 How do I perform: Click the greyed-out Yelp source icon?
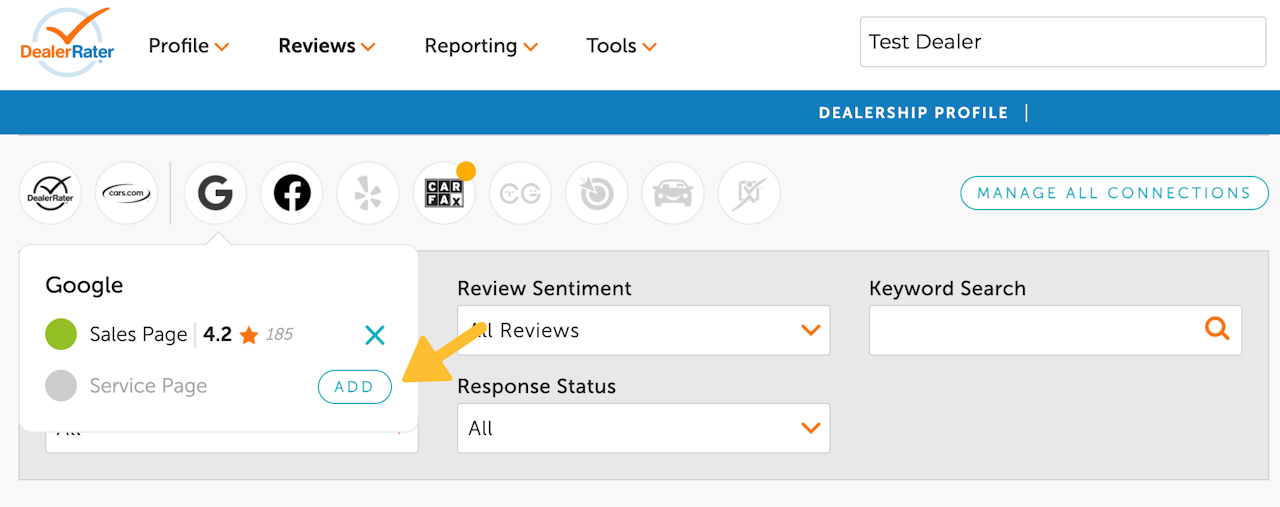[368, 193]
